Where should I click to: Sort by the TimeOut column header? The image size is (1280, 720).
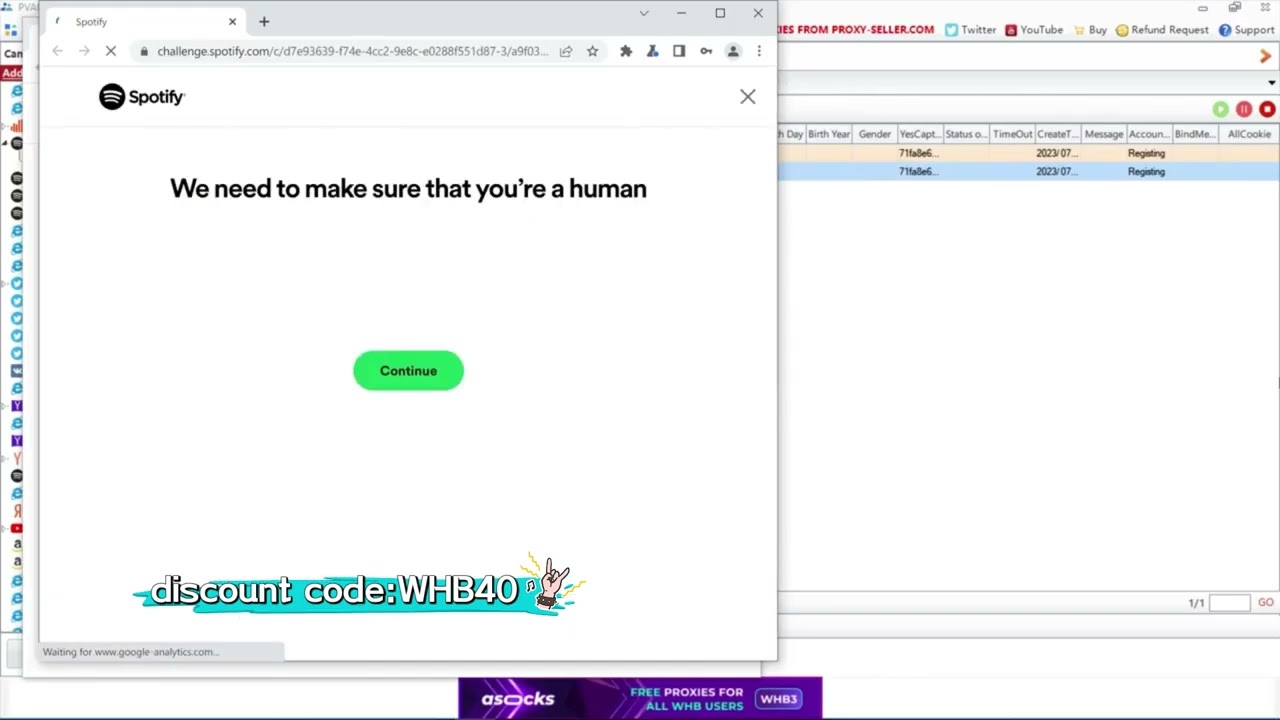point(1012,134)
